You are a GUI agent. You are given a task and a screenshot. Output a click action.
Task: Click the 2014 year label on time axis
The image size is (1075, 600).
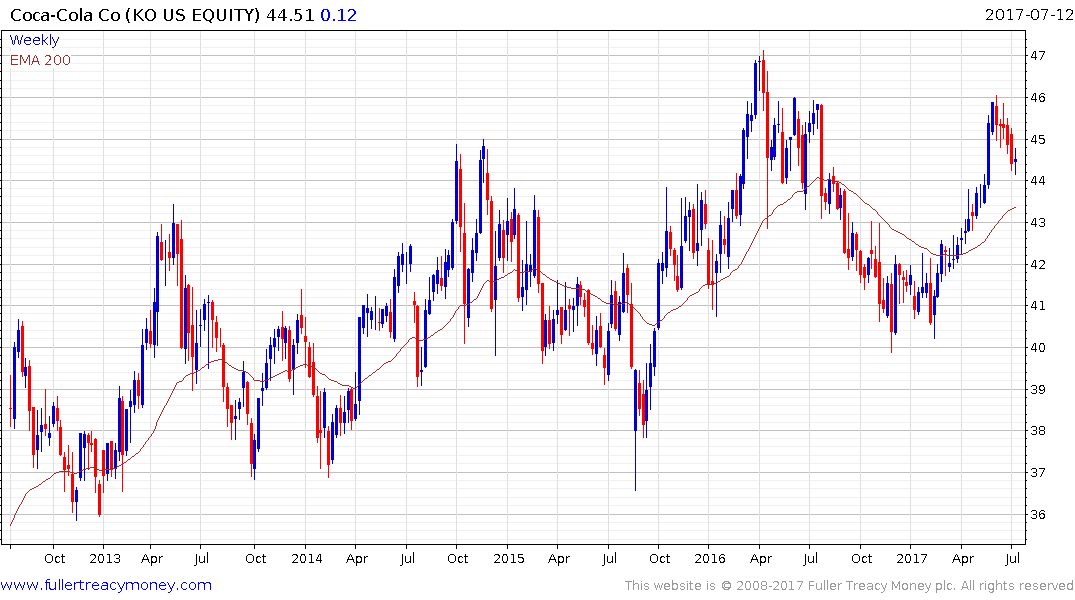[306, 558]
